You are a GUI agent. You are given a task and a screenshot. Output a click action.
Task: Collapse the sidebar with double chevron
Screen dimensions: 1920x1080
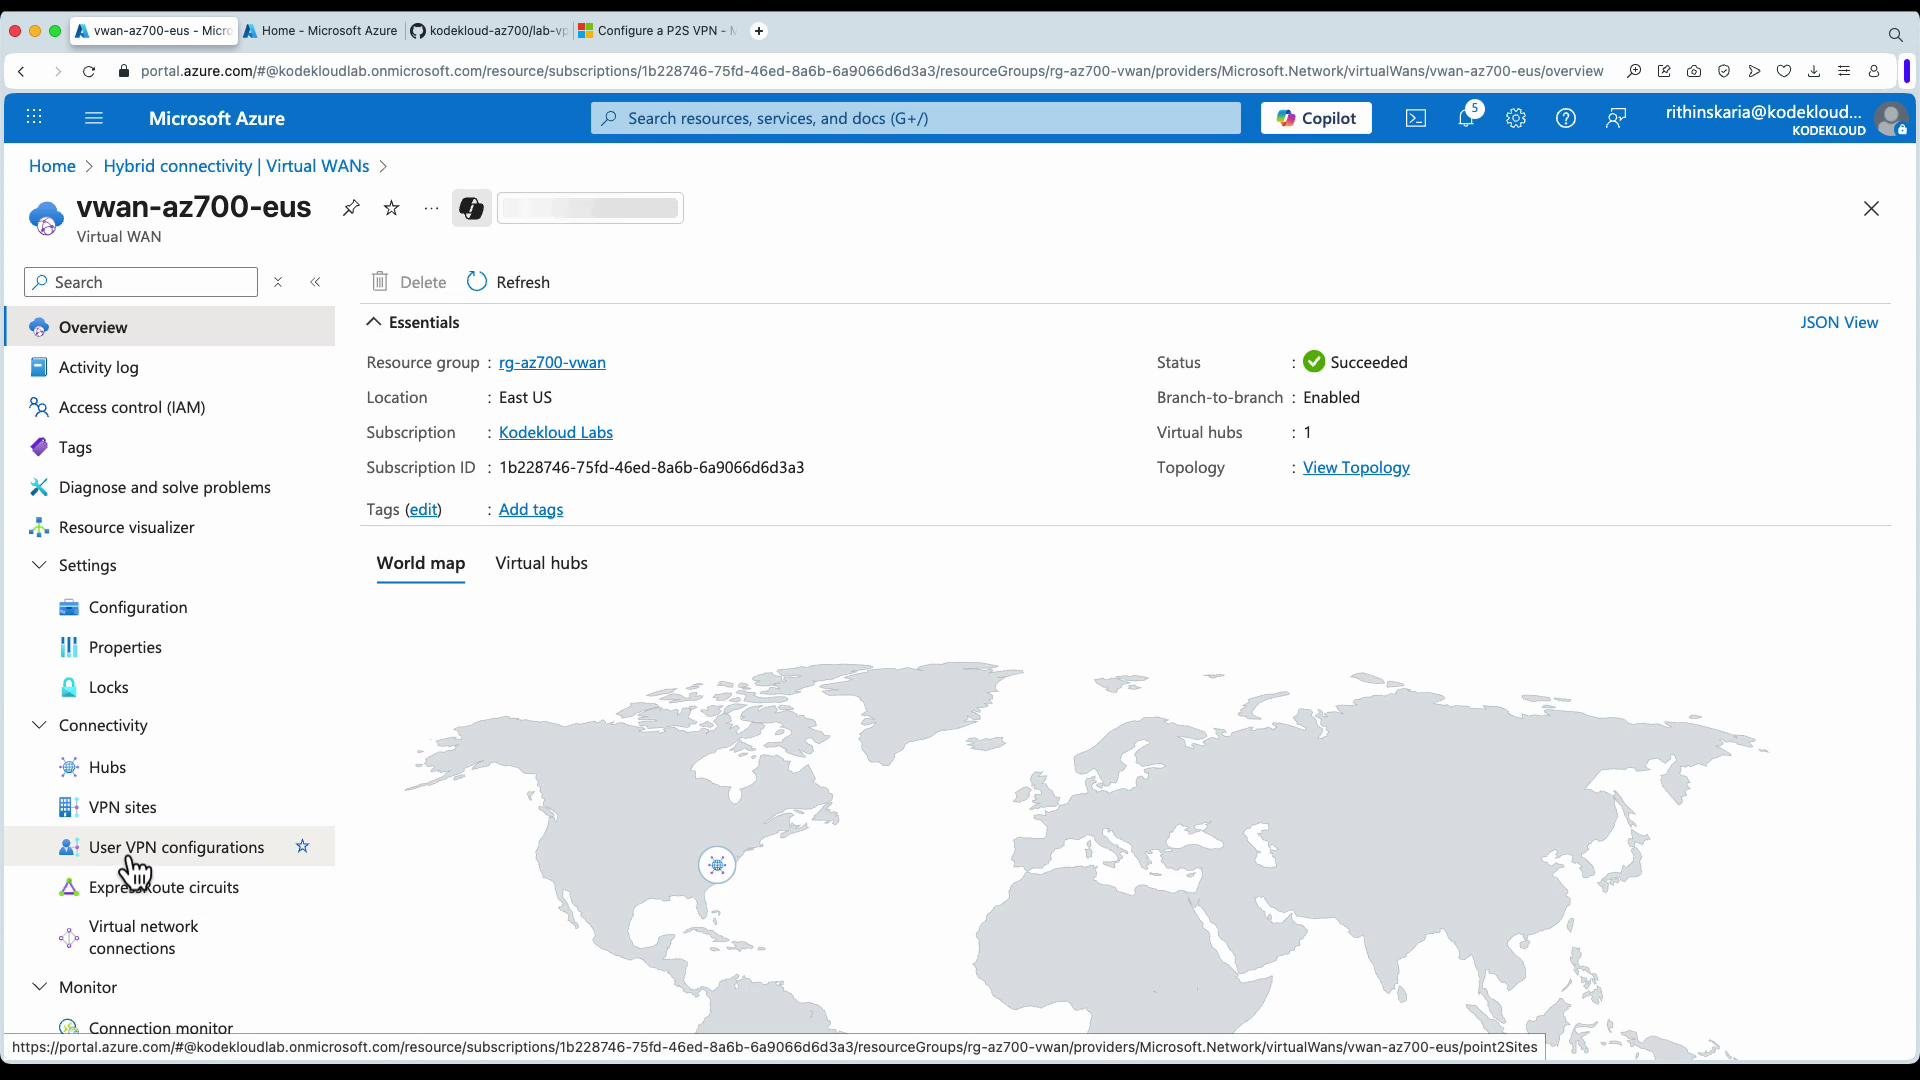tap(316, 282)
